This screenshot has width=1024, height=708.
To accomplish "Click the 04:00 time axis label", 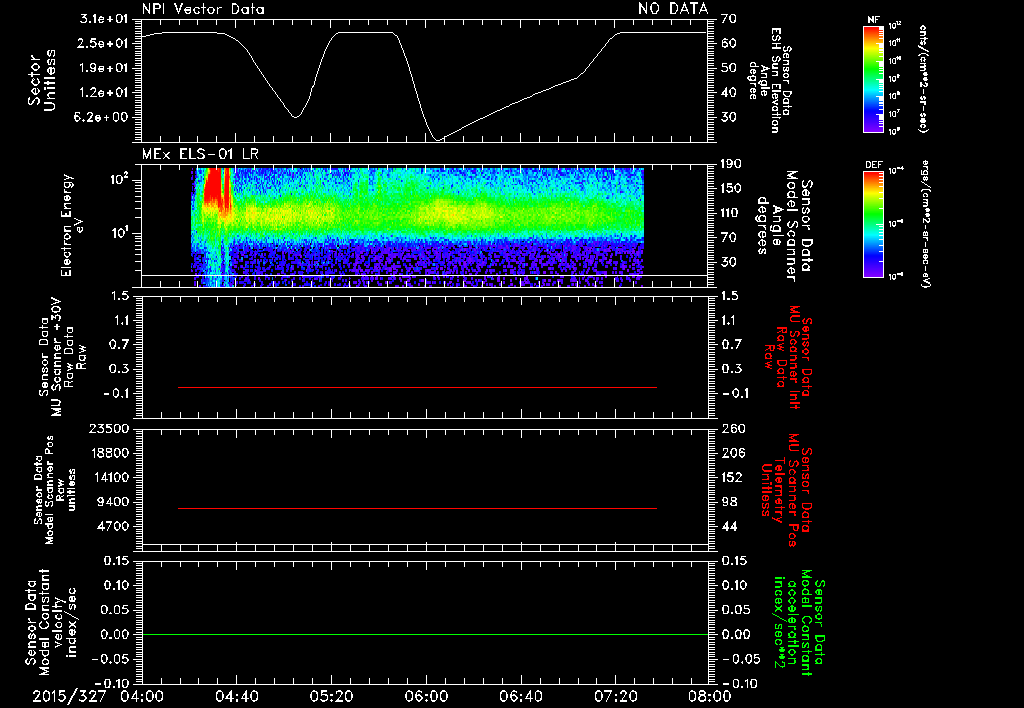I will 142,696.
